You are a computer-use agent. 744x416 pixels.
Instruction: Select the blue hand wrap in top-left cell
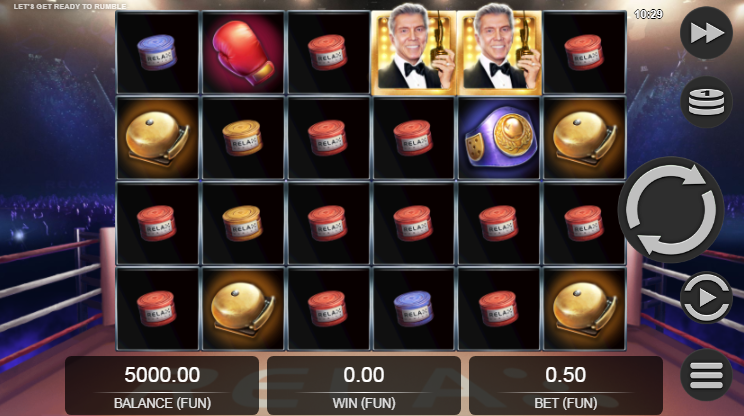158,53
